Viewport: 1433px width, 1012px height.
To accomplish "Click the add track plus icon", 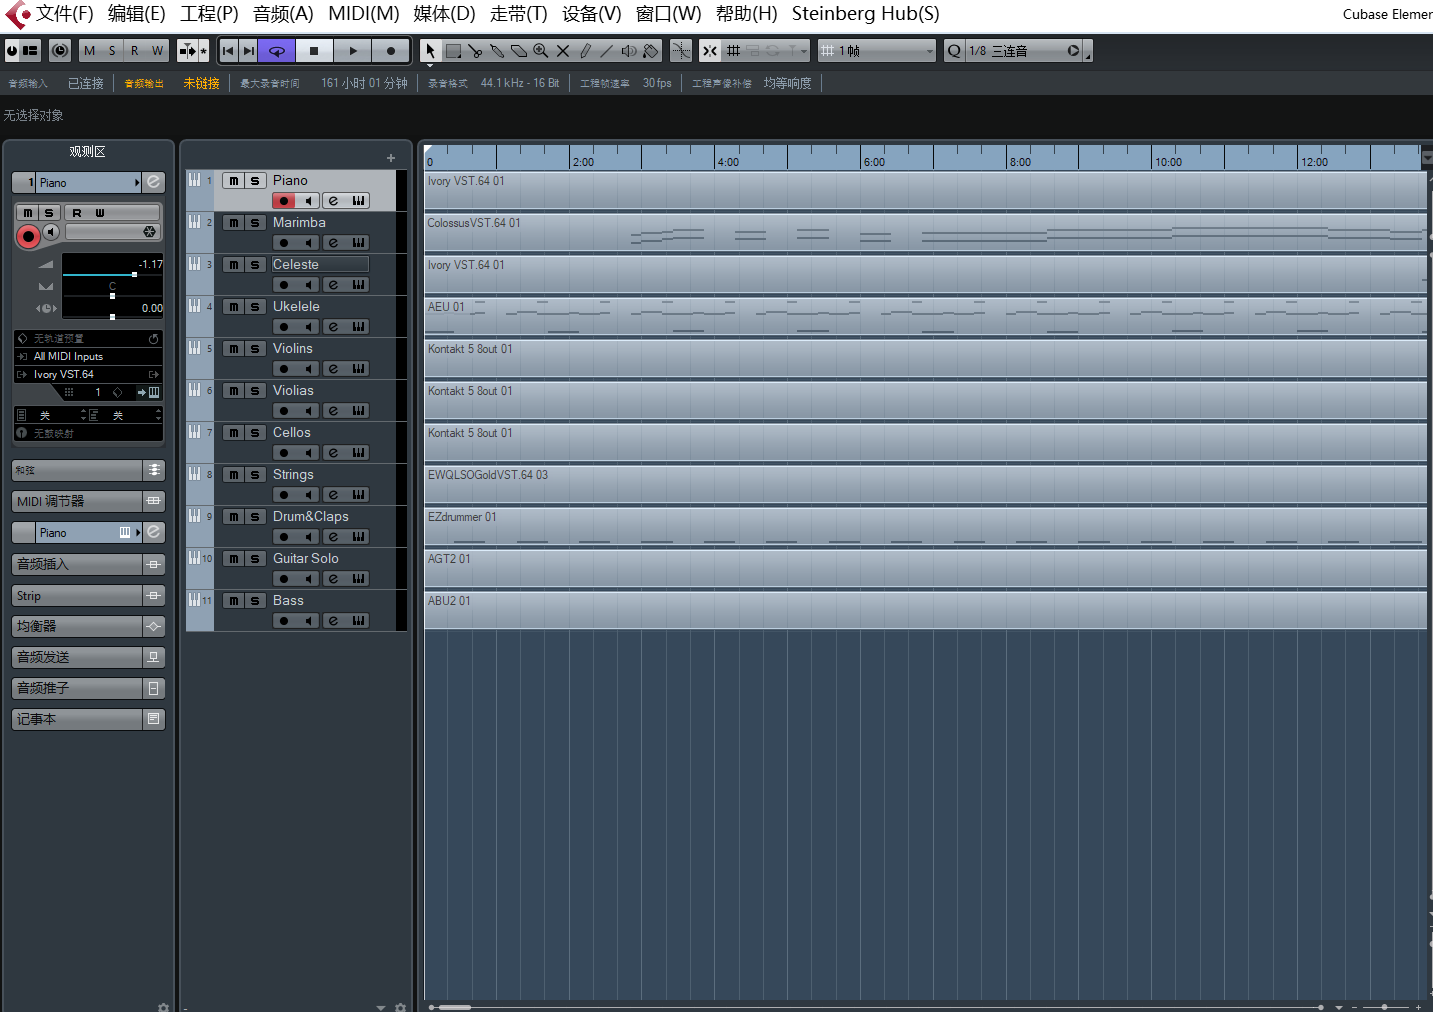I will (391, 158).
